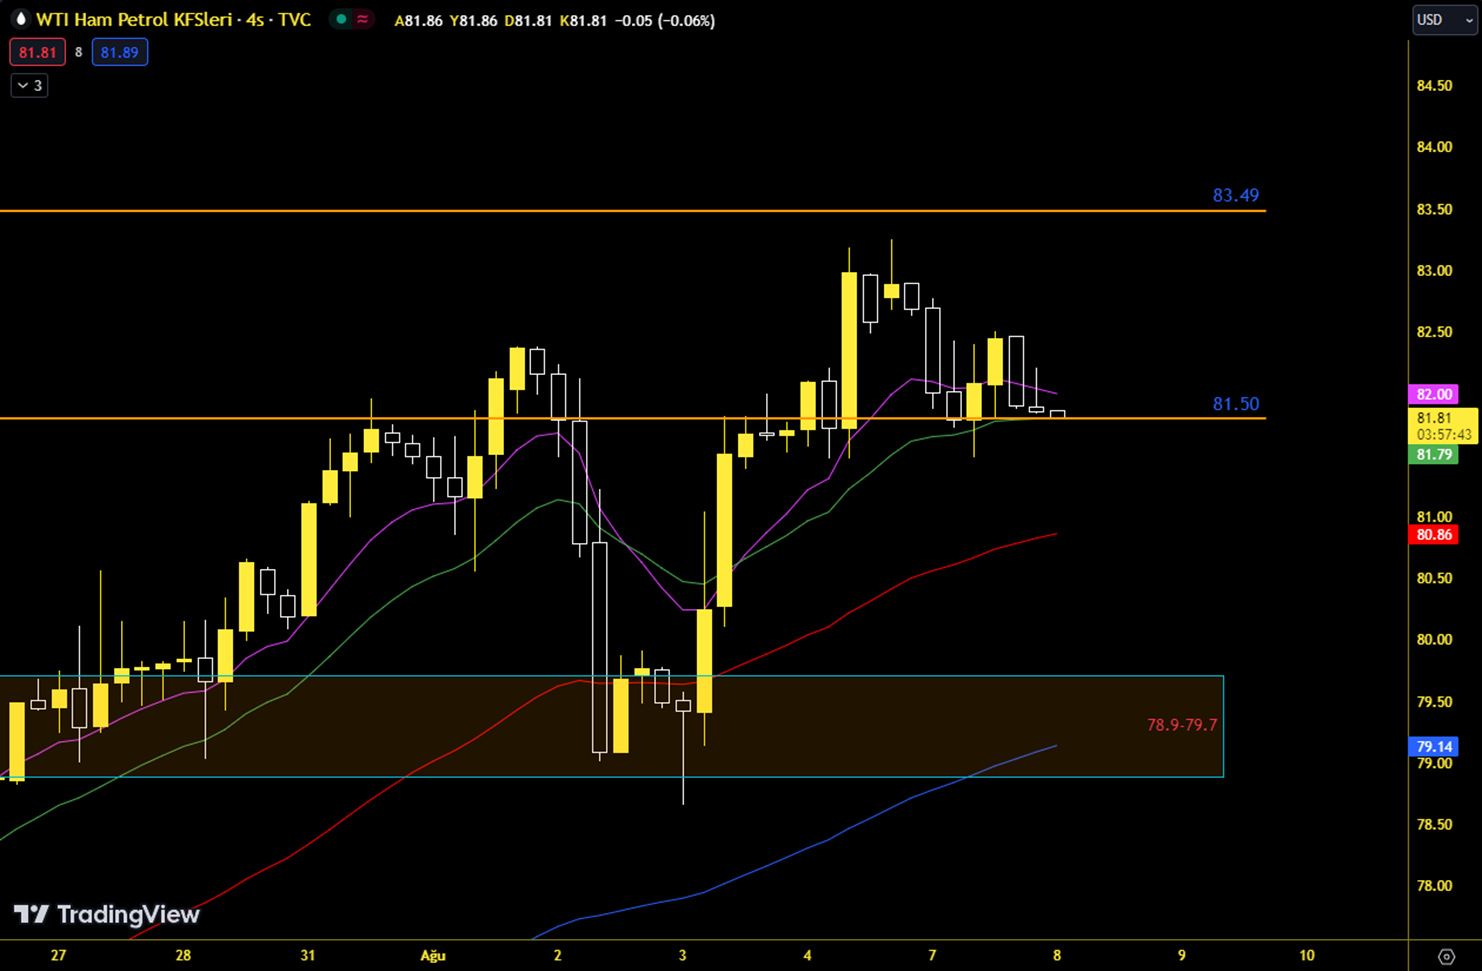The width and height of the screenshot is (1482, 971).
Task: Select the 81.50 horizontal line label
Action: click(1236, 404)
